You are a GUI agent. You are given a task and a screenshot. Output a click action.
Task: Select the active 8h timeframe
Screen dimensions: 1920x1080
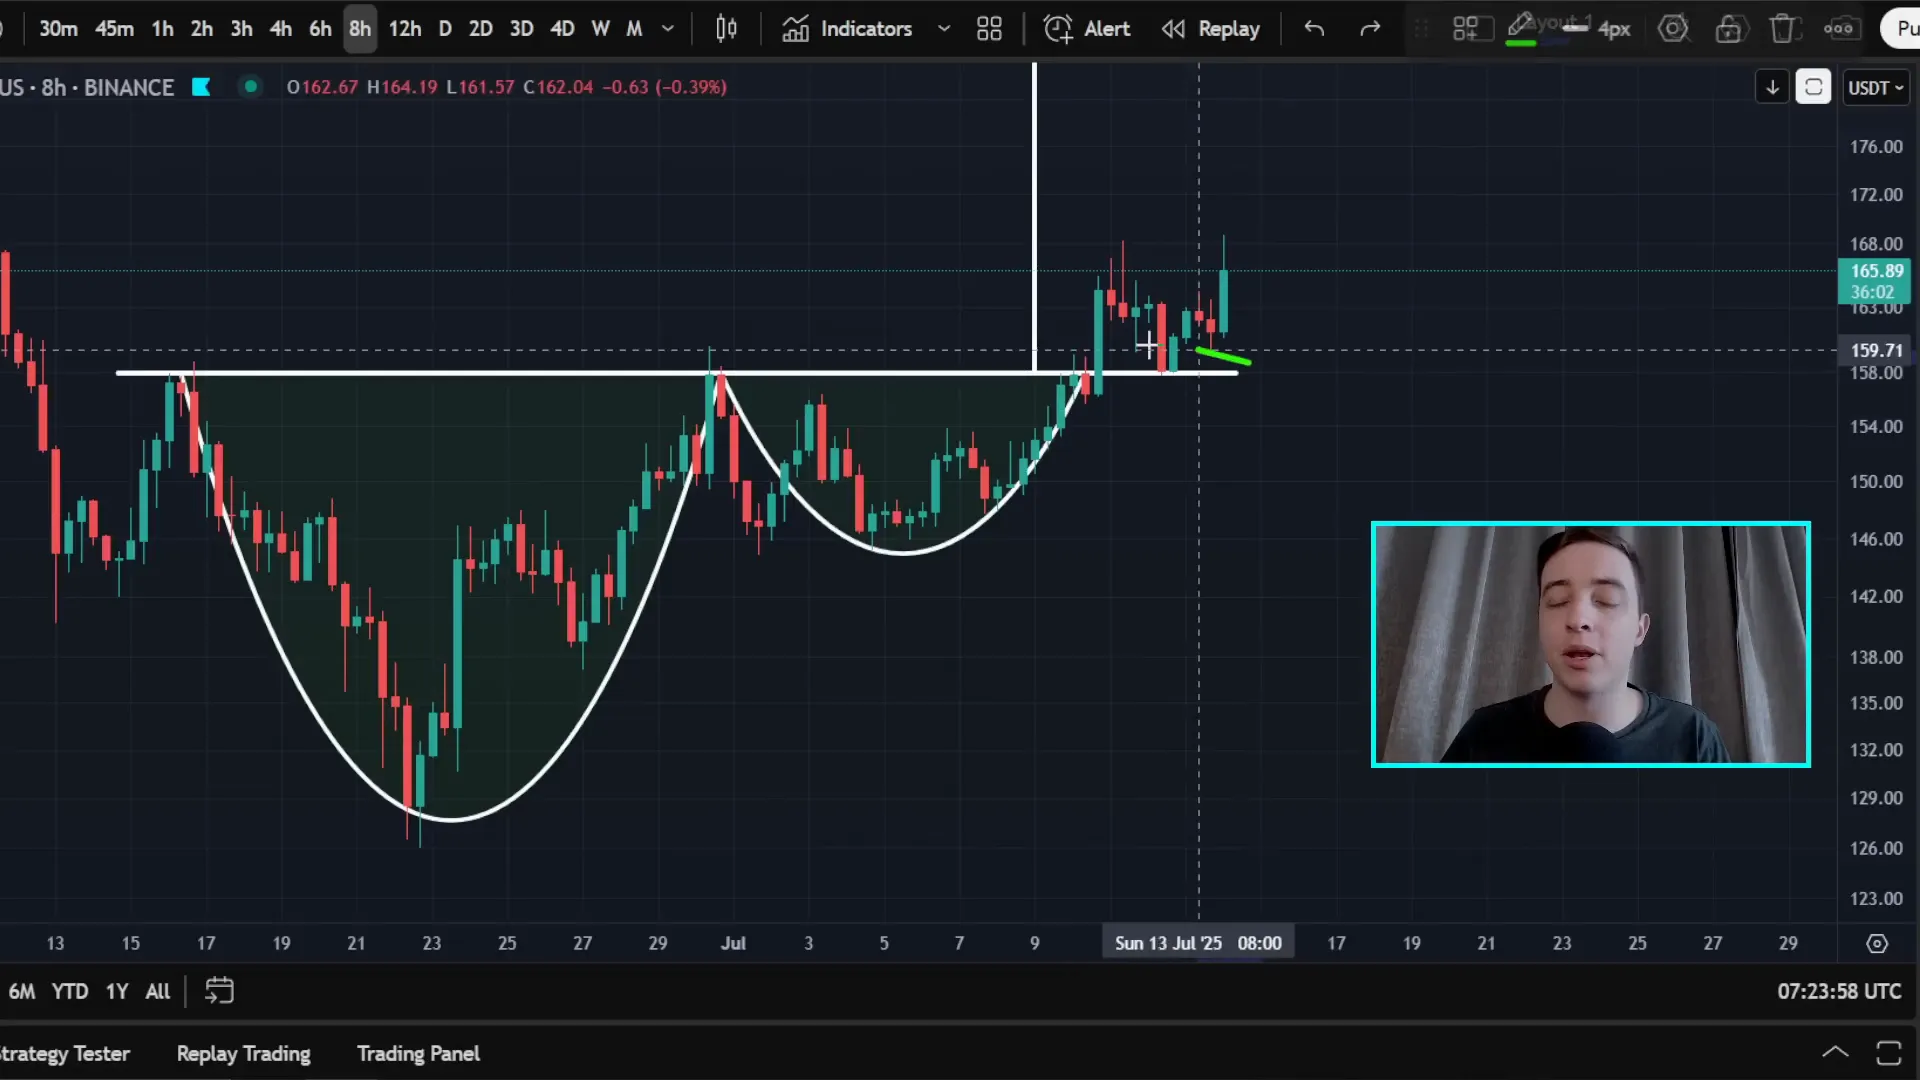tap(360, 29)
